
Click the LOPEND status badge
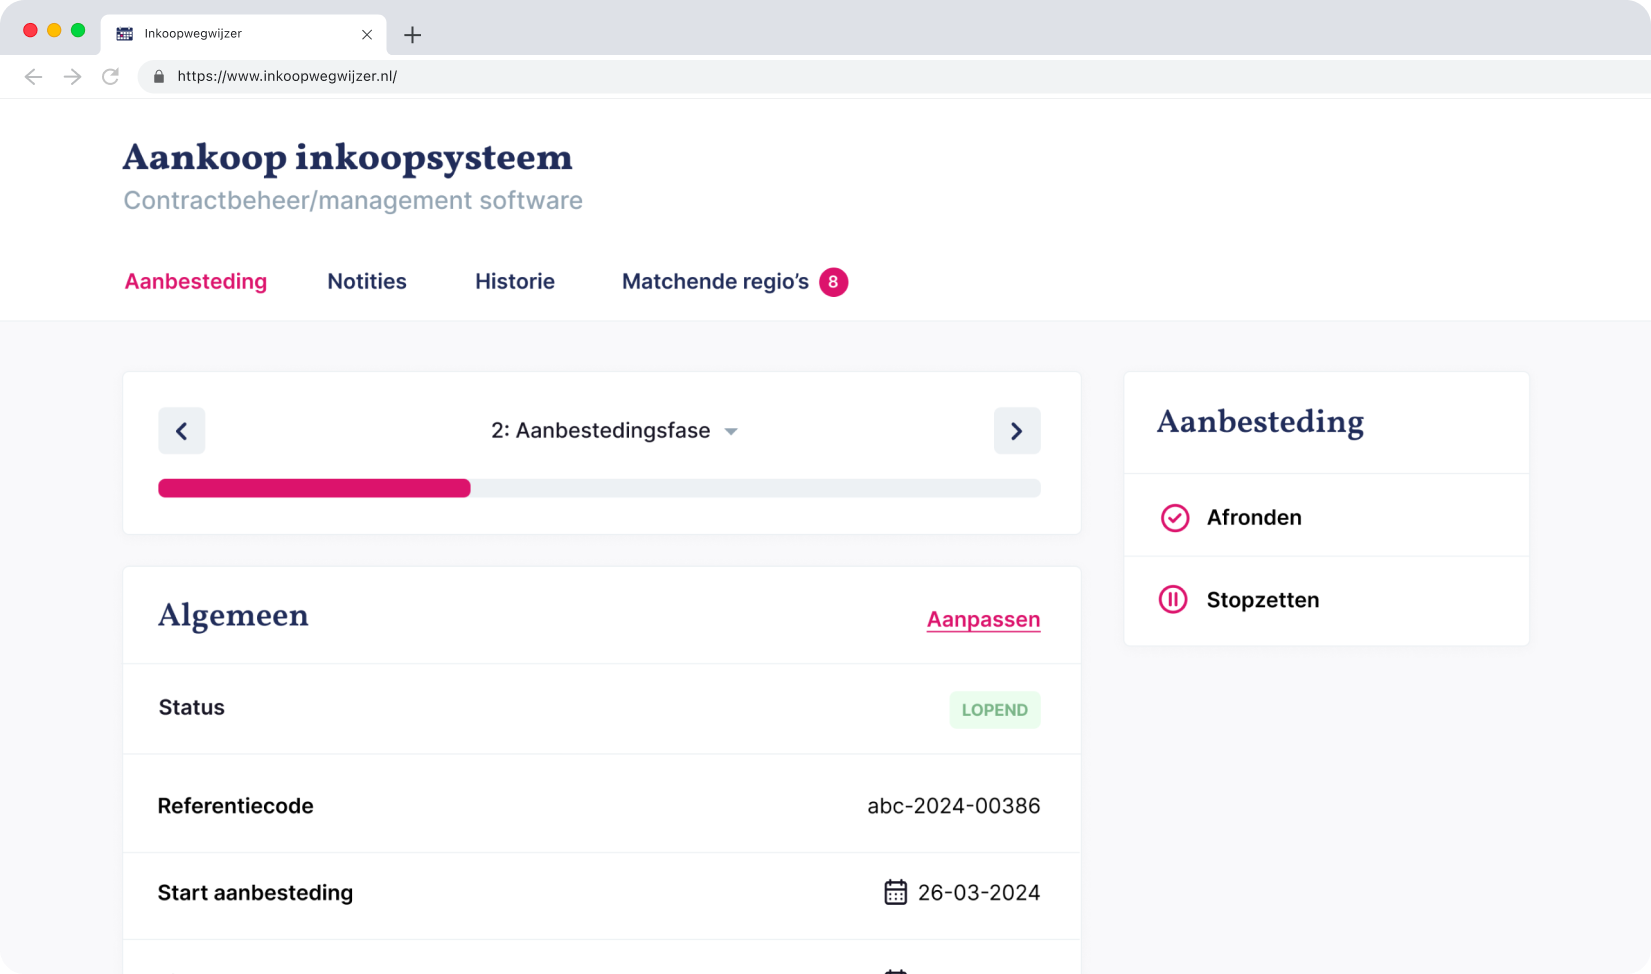coord(994,710)
